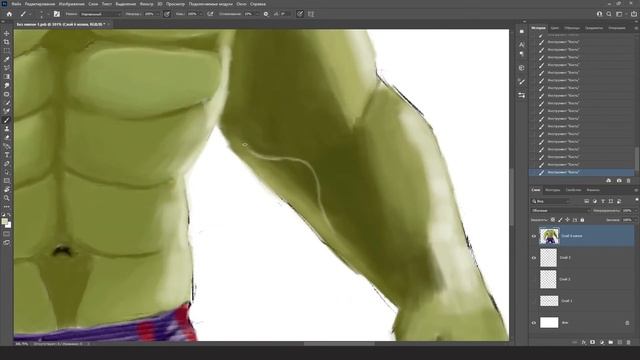Create a new group folder icon
The image size is (640, 360).
tap(611, 342)
